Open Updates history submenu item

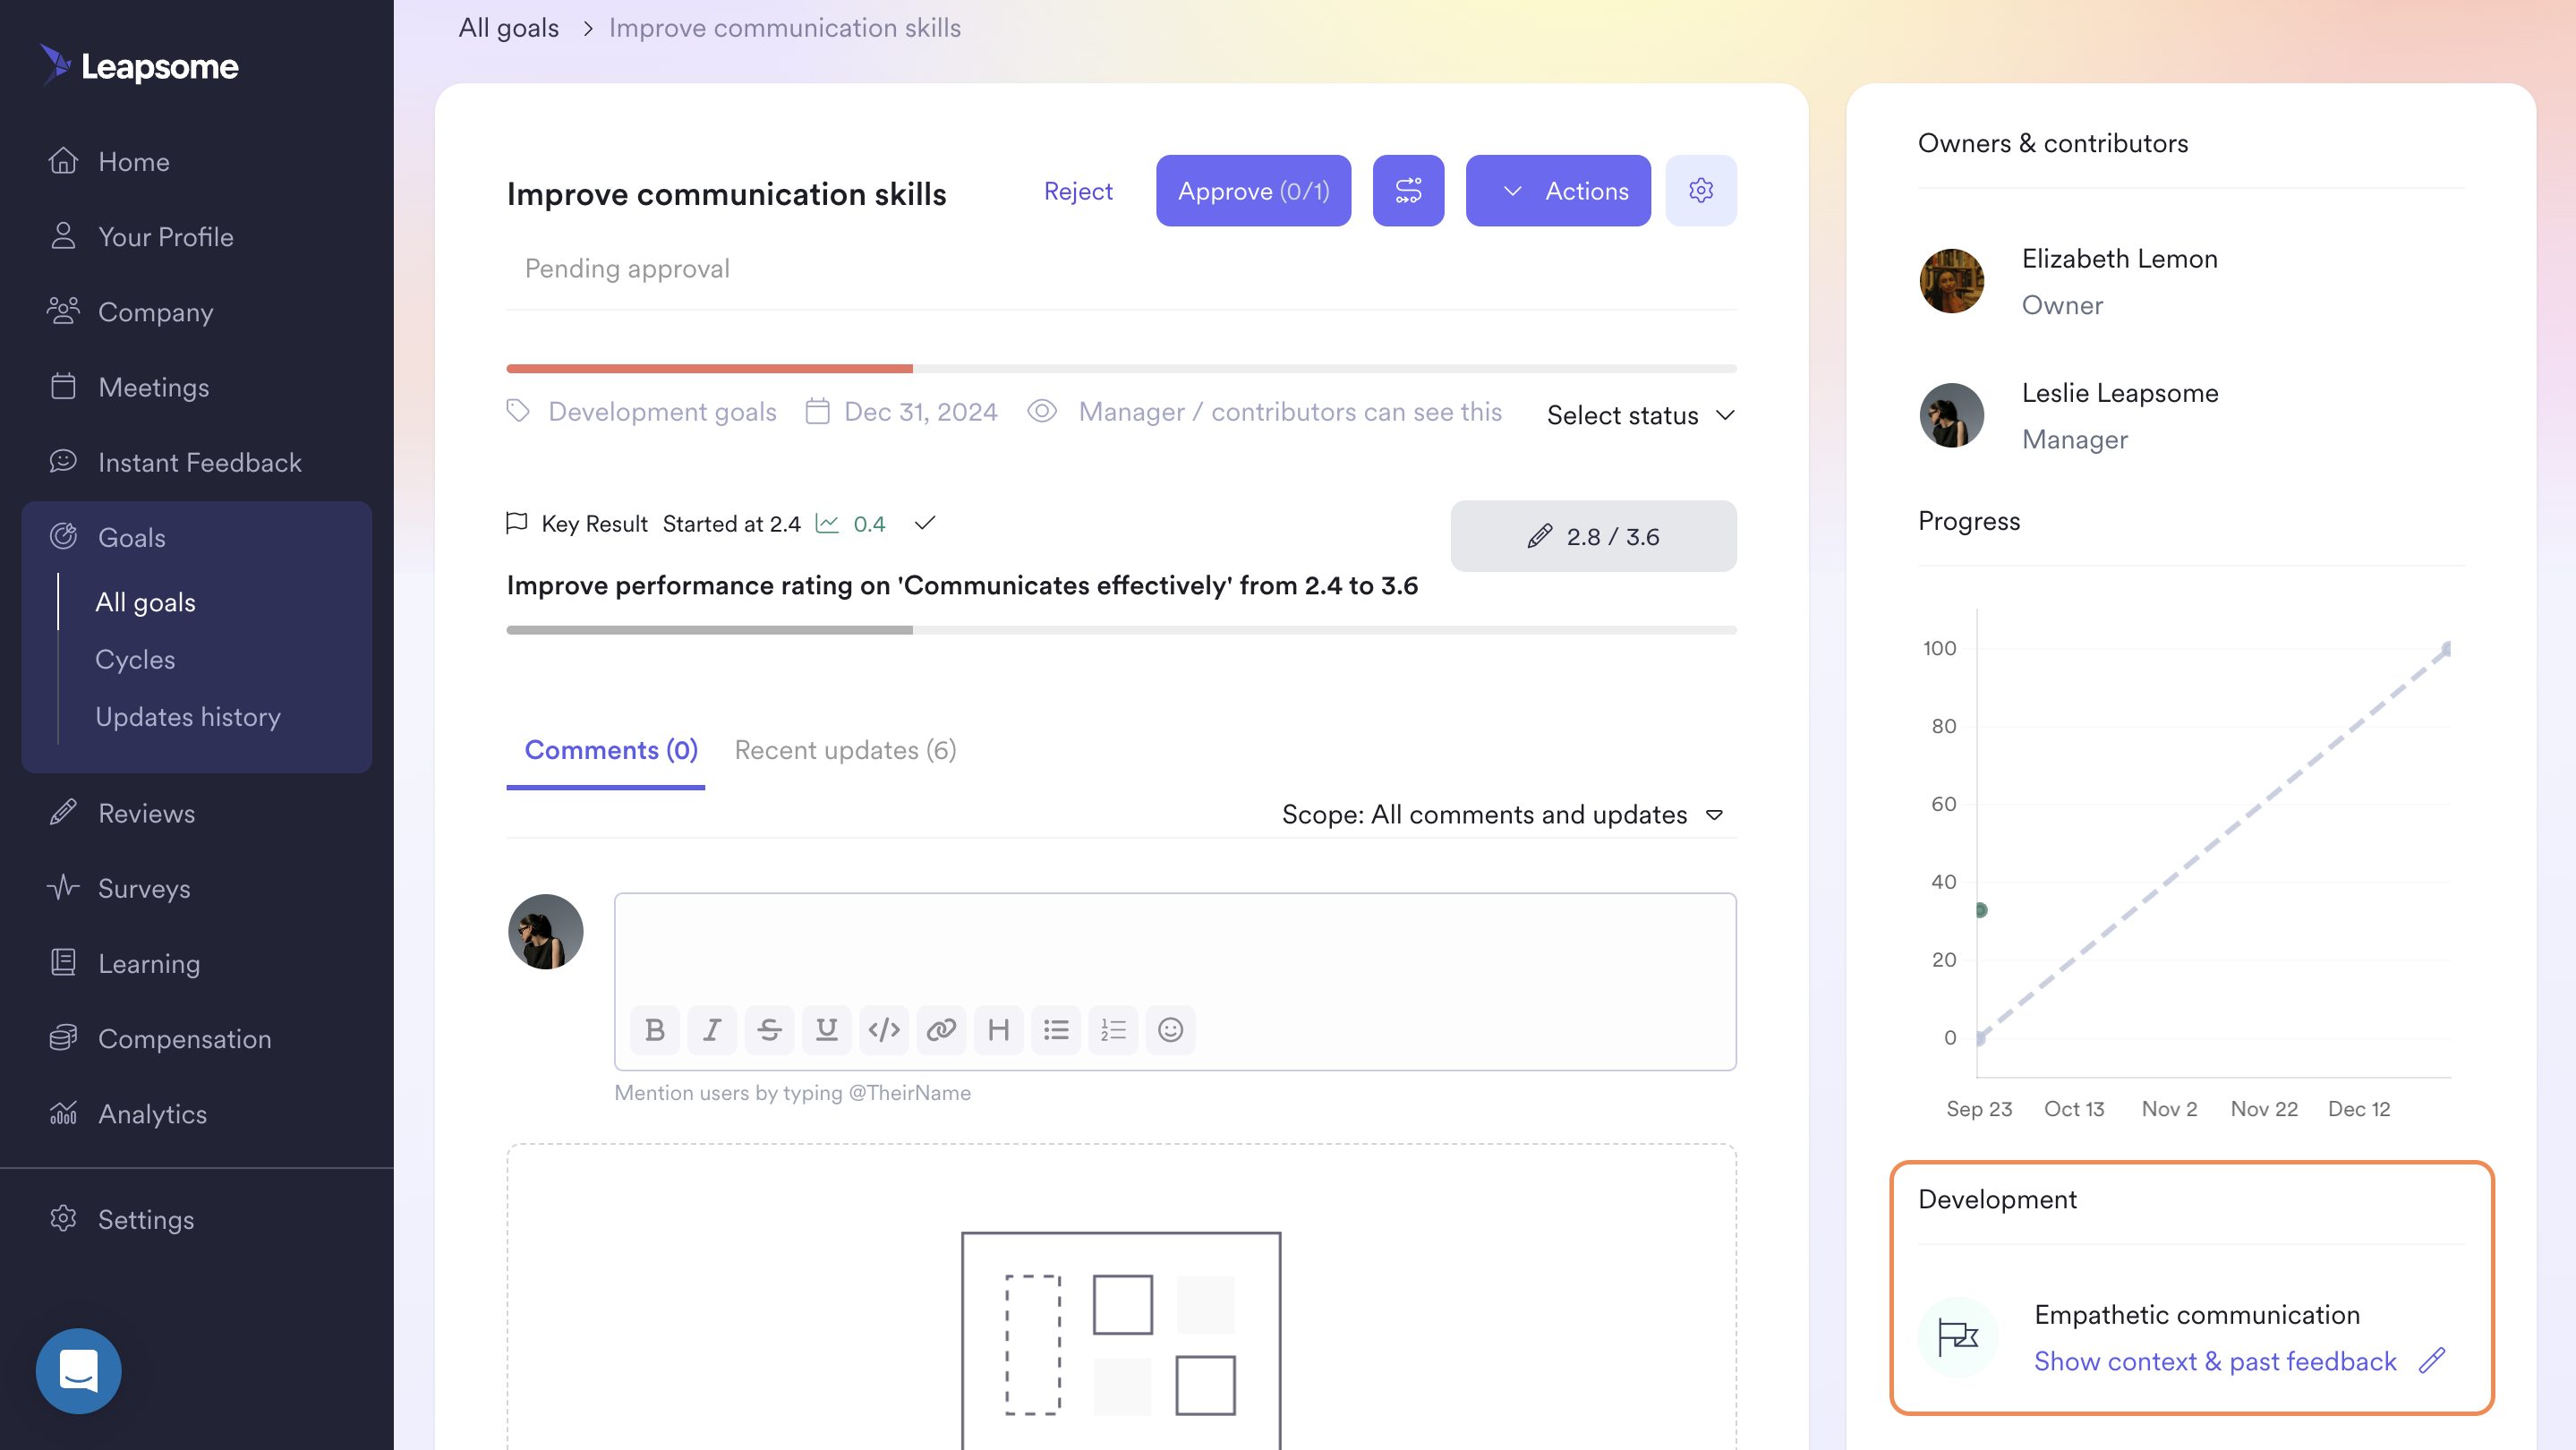pos(188,717)
